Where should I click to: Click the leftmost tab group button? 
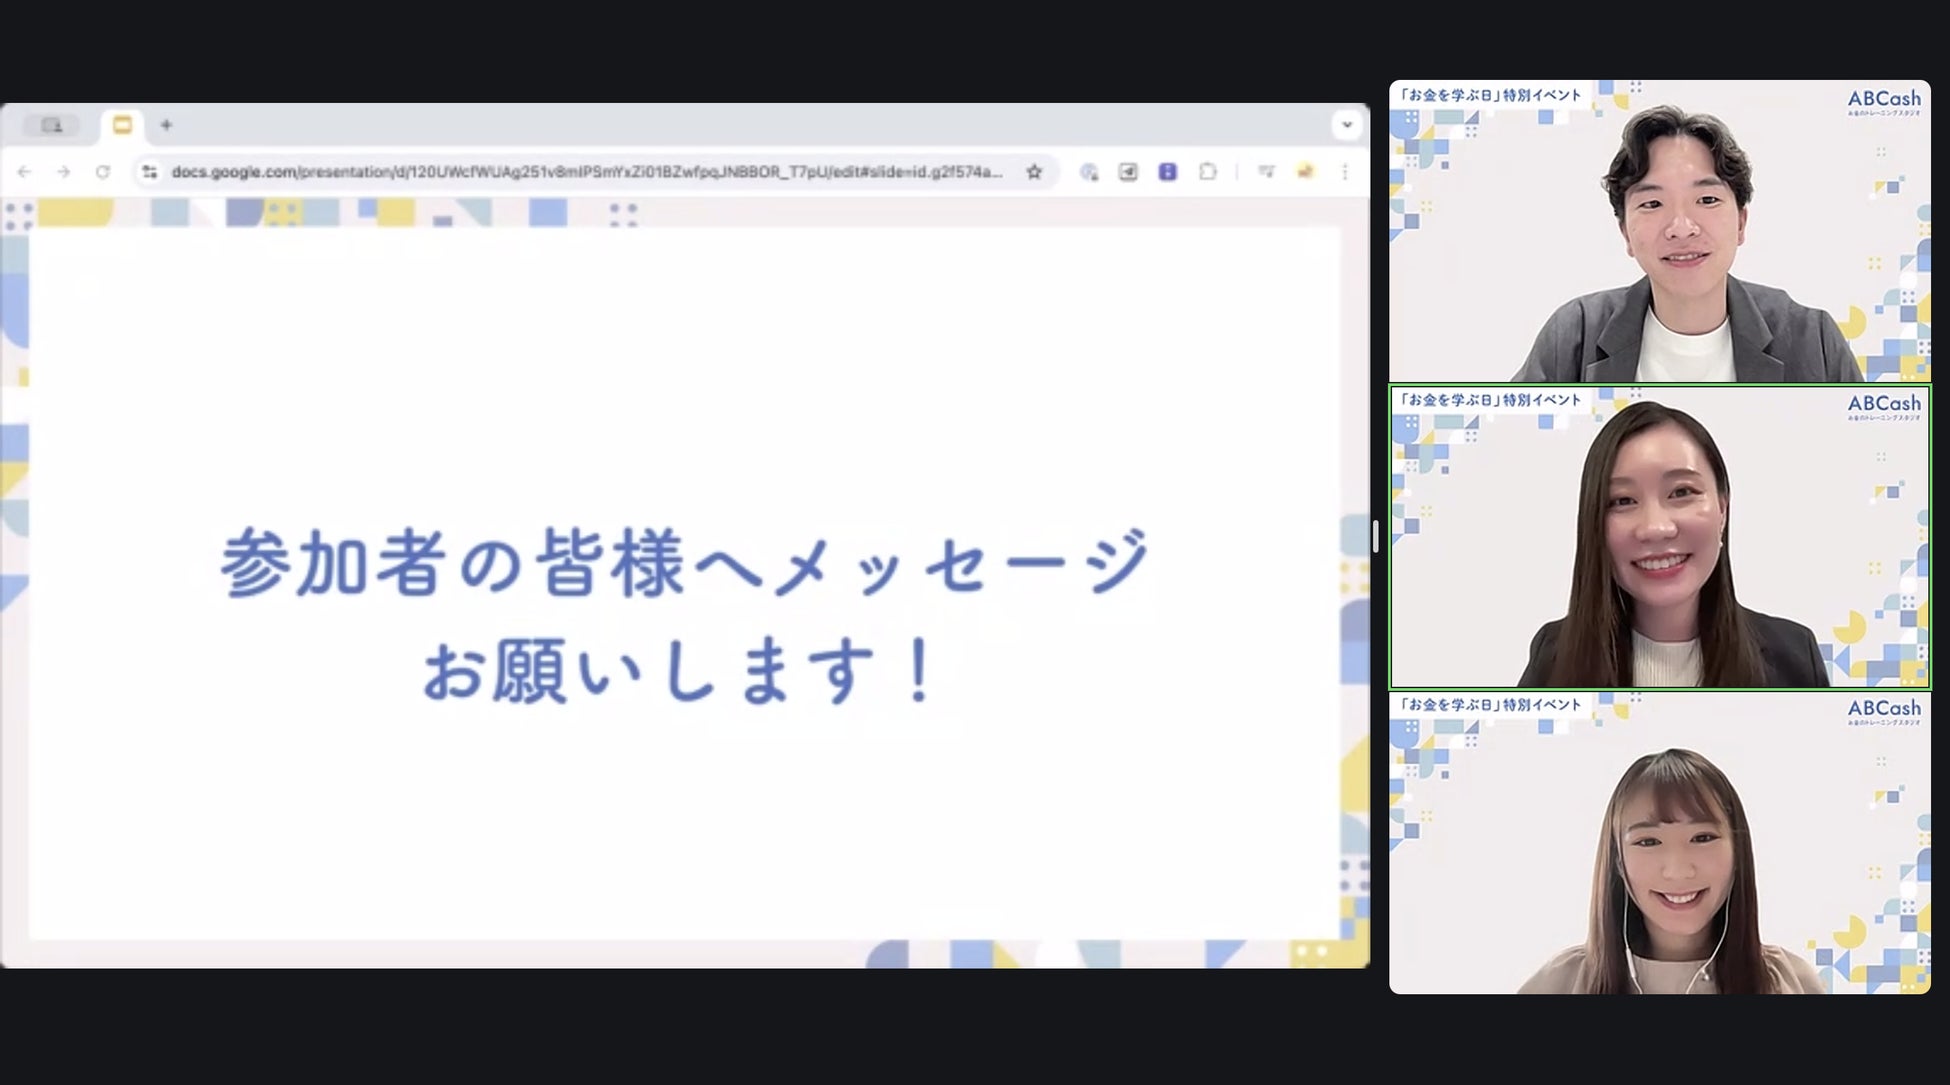(52, 125)
